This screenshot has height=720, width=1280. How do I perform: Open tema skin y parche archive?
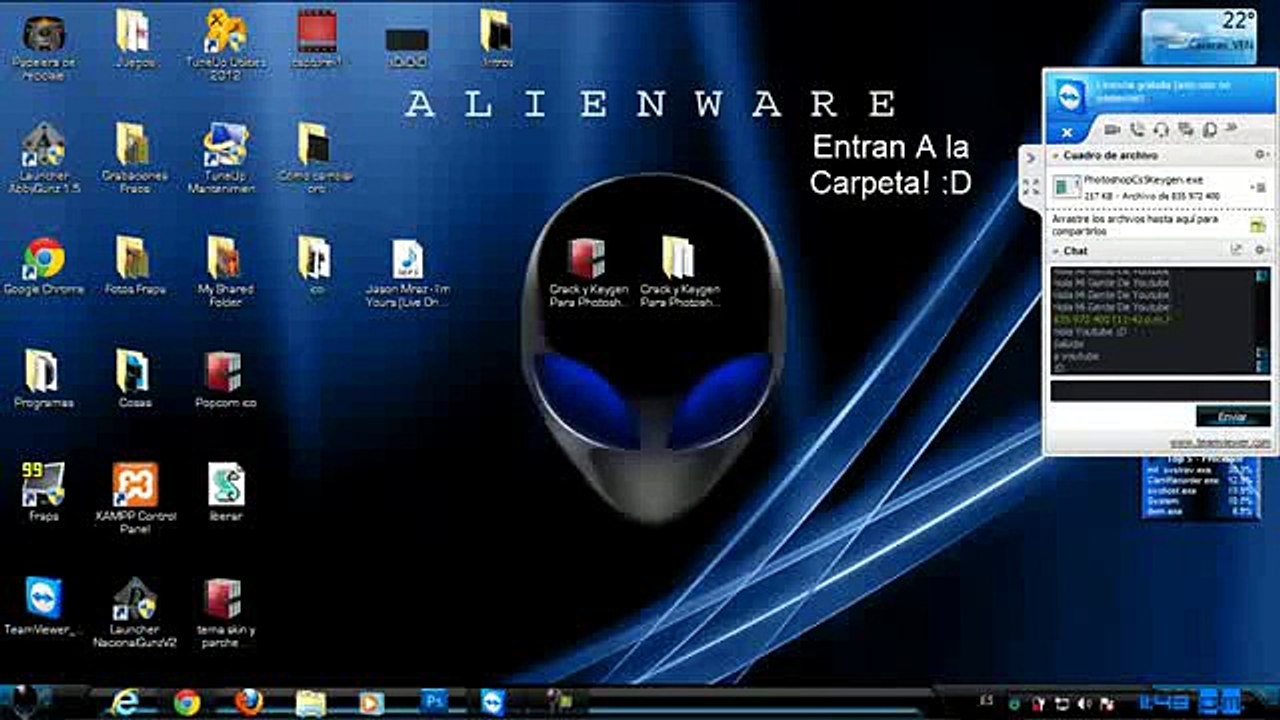(x=225, y=612)
